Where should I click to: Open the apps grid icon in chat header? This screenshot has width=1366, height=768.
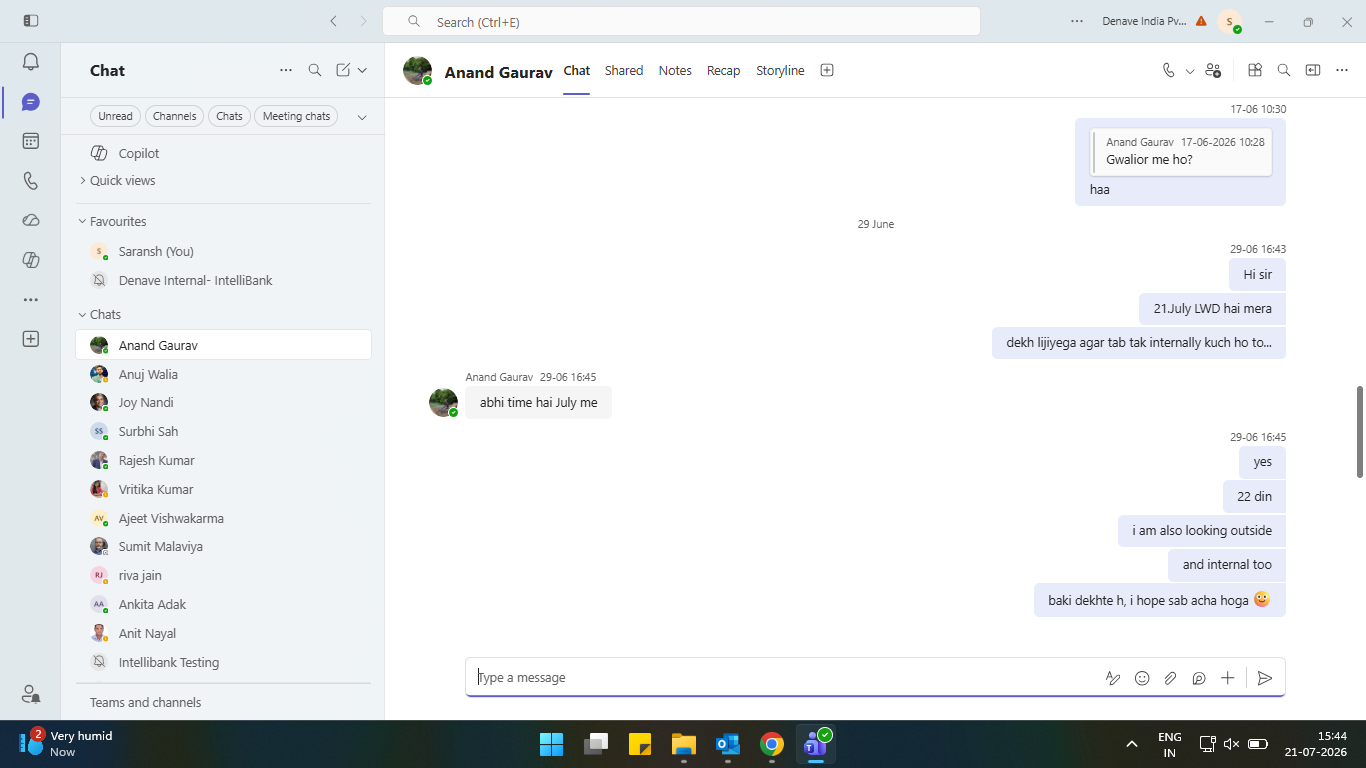pos(1255,70)
